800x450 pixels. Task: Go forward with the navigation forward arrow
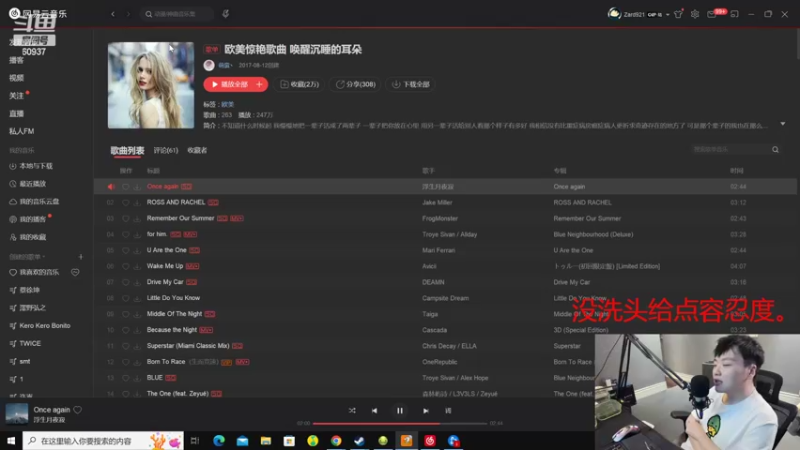129,14
